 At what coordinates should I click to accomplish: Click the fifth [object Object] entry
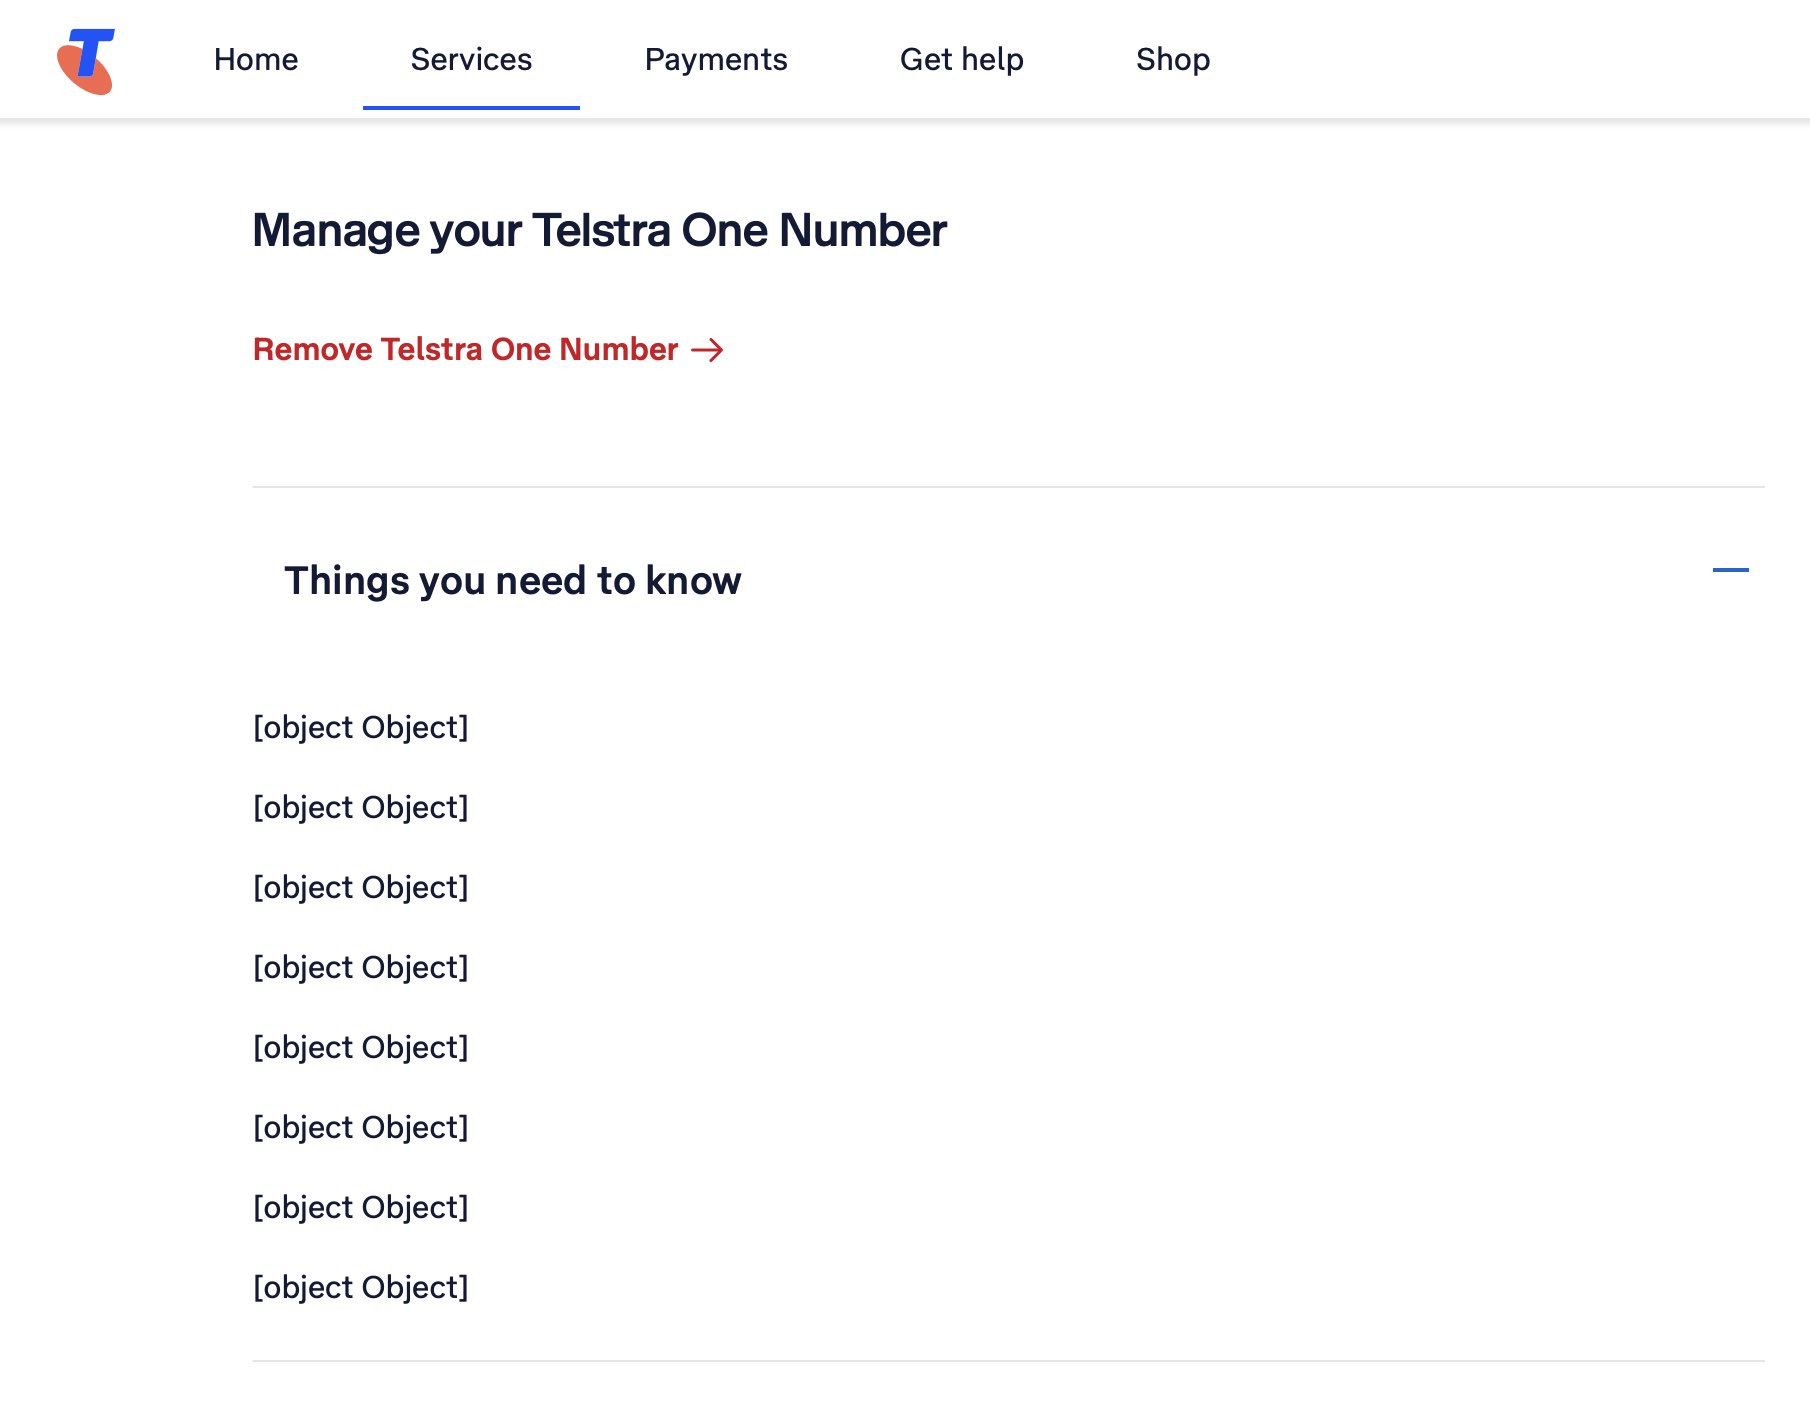[361, 1047]
